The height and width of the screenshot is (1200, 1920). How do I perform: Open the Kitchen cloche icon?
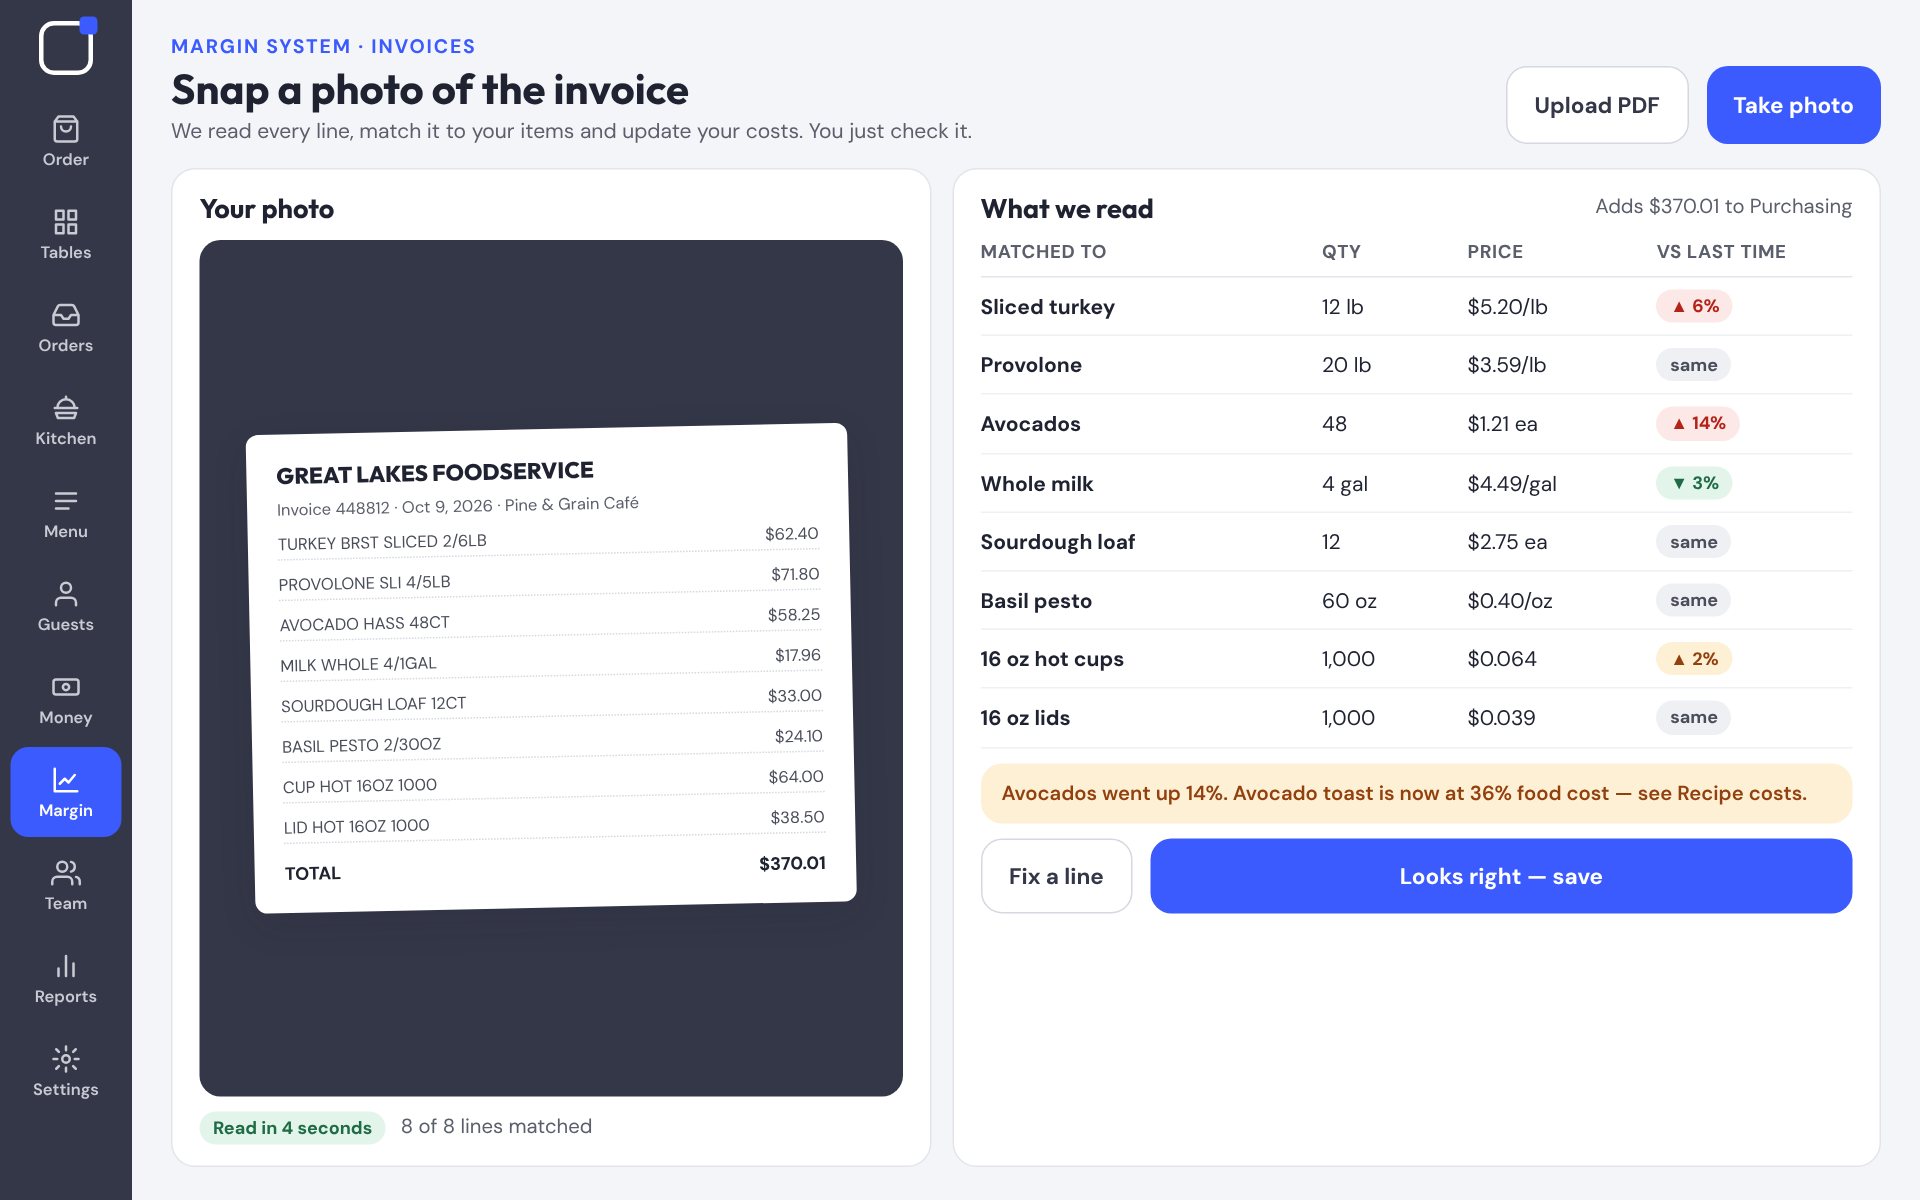point(66,408)
